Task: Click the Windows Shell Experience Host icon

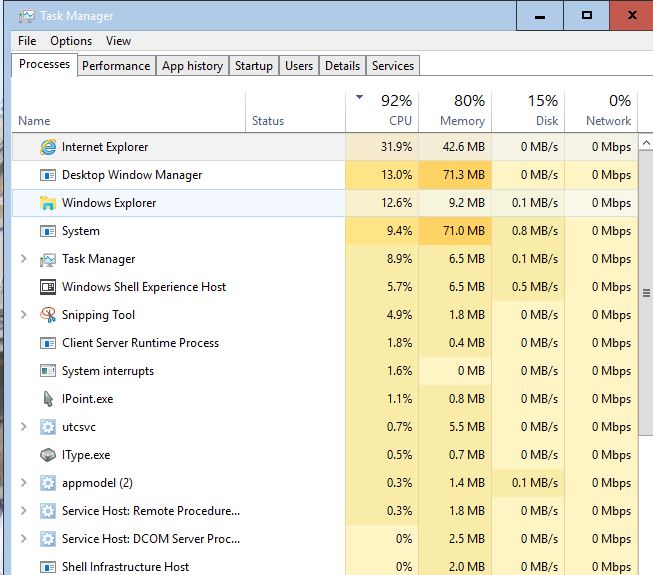Action: [48, 287]
